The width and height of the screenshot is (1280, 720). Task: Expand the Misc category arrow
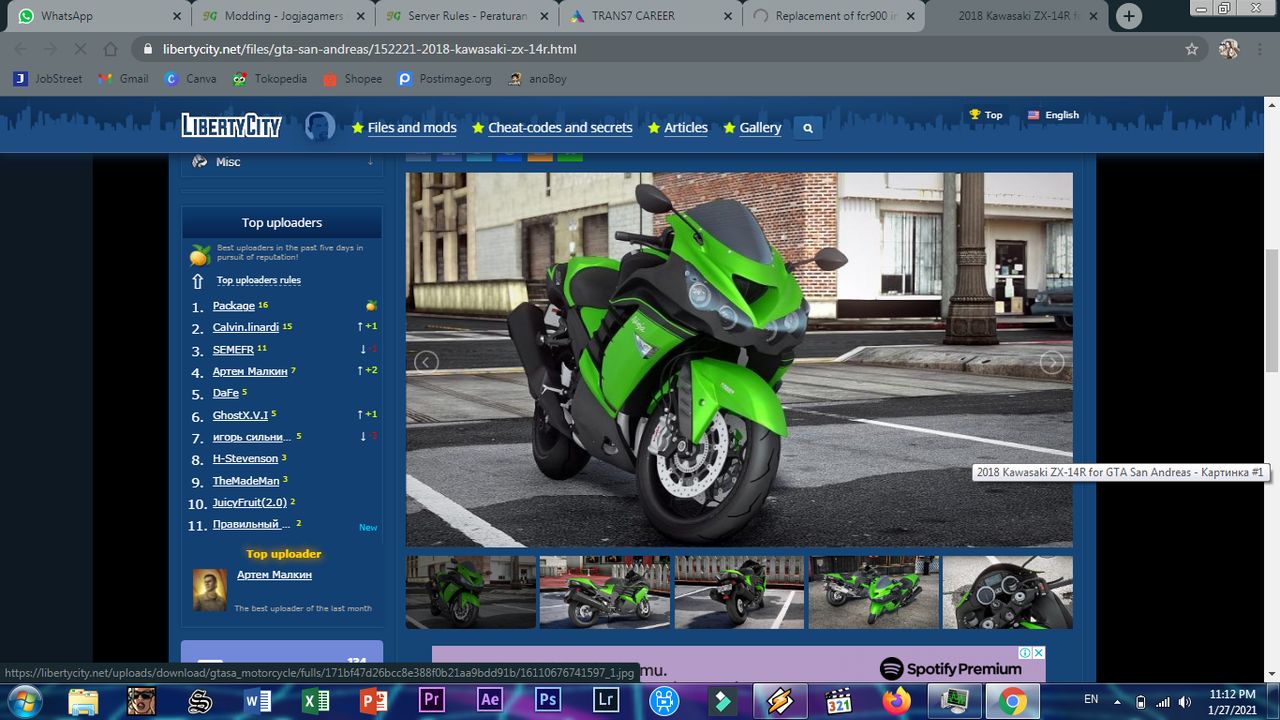370,162
